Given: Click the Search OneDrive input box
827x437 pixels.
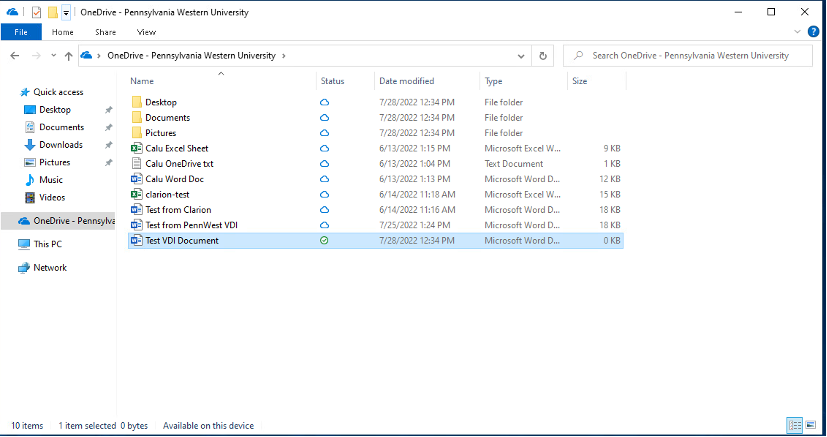Looking at the screenshot, I should click(690, 56).
